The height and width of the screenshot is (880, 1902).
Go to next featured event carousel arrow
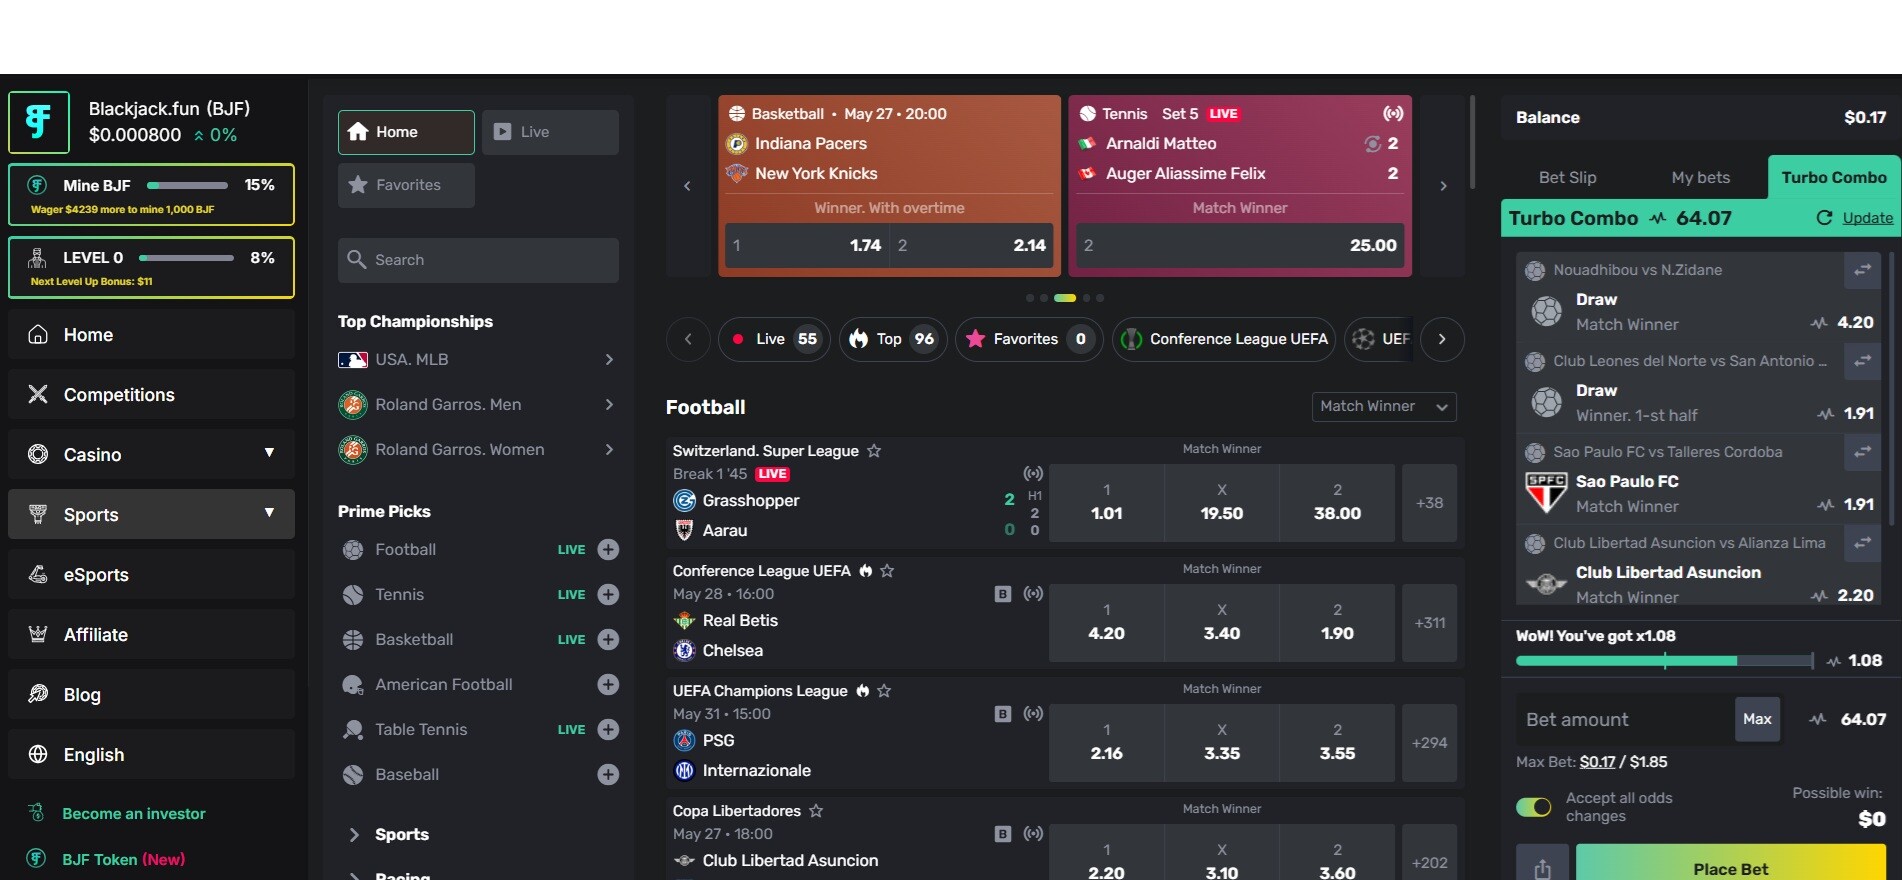tap(1443, 186)
